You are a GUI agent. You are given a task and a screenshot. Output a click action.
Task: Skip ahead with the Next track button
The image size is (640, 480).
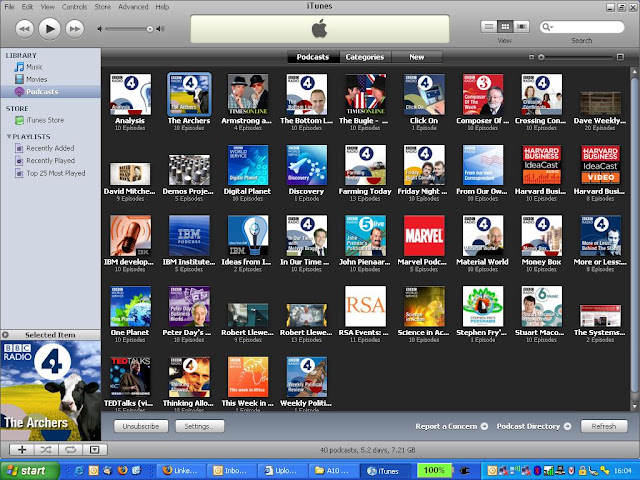pyautogui.click(x=75, y=29)
